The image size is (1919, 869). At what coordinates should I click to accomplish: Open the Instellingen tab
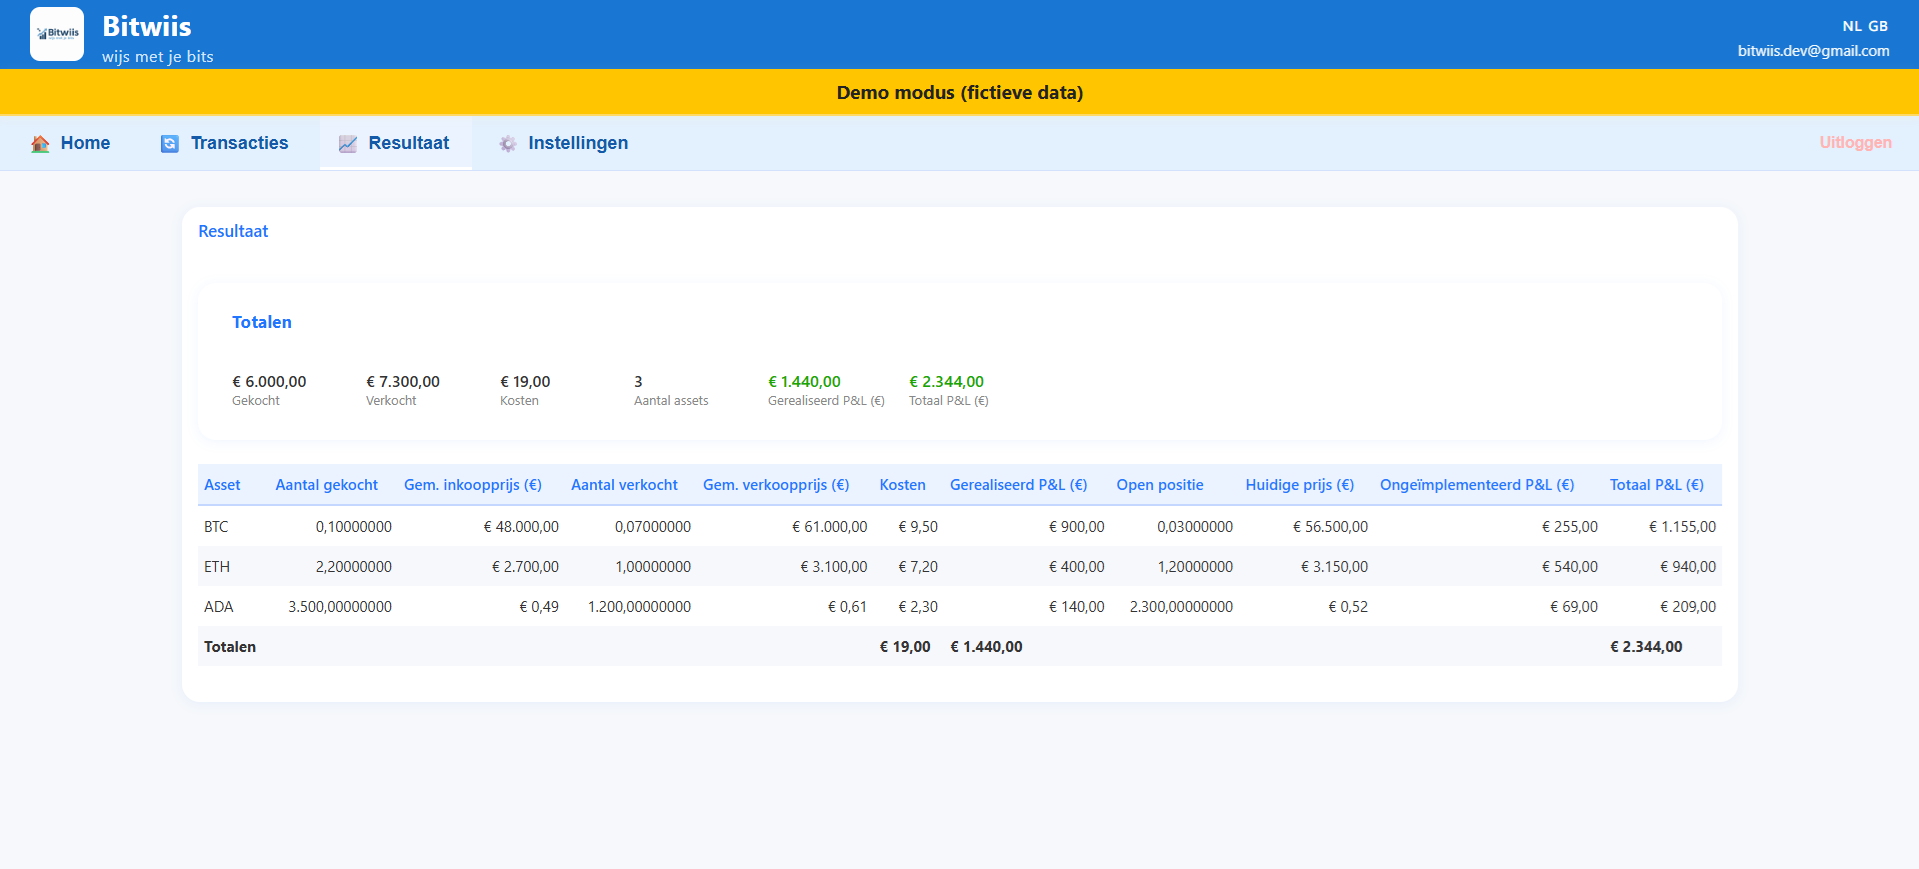click(x=577, y=143)
